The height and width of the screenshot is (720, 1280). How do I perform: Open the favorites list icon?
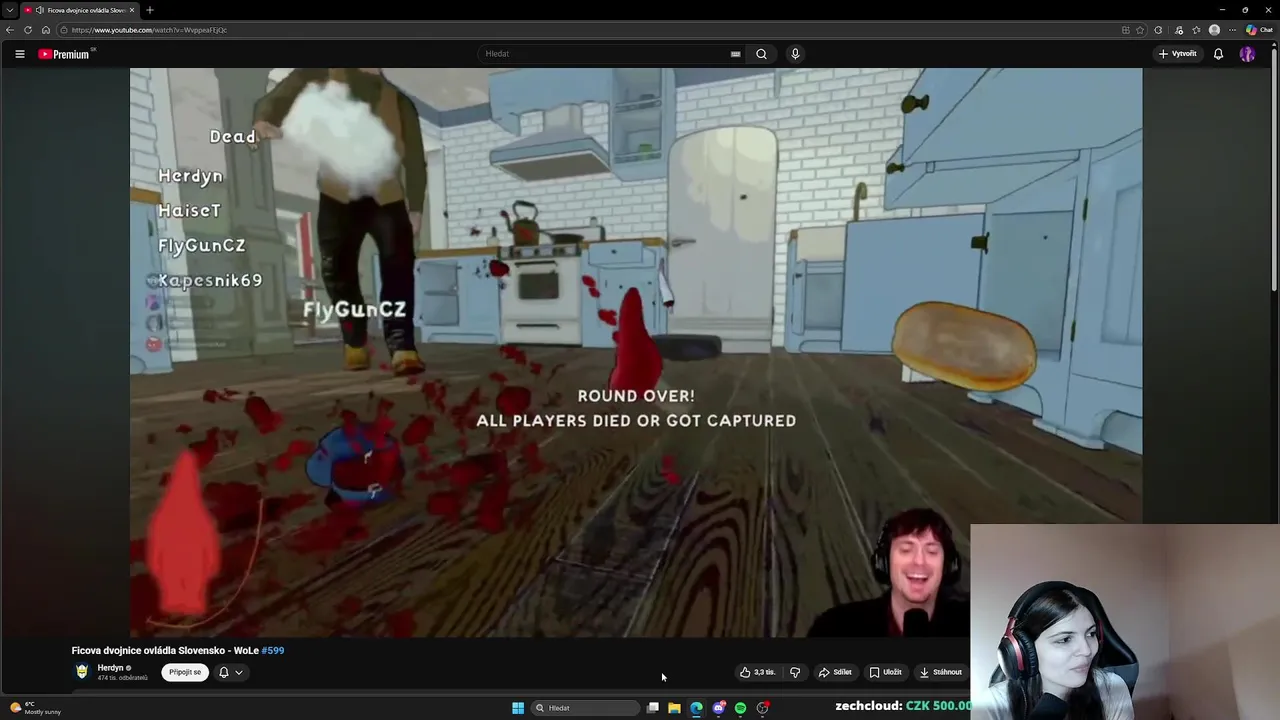(x=1196, y=30)
